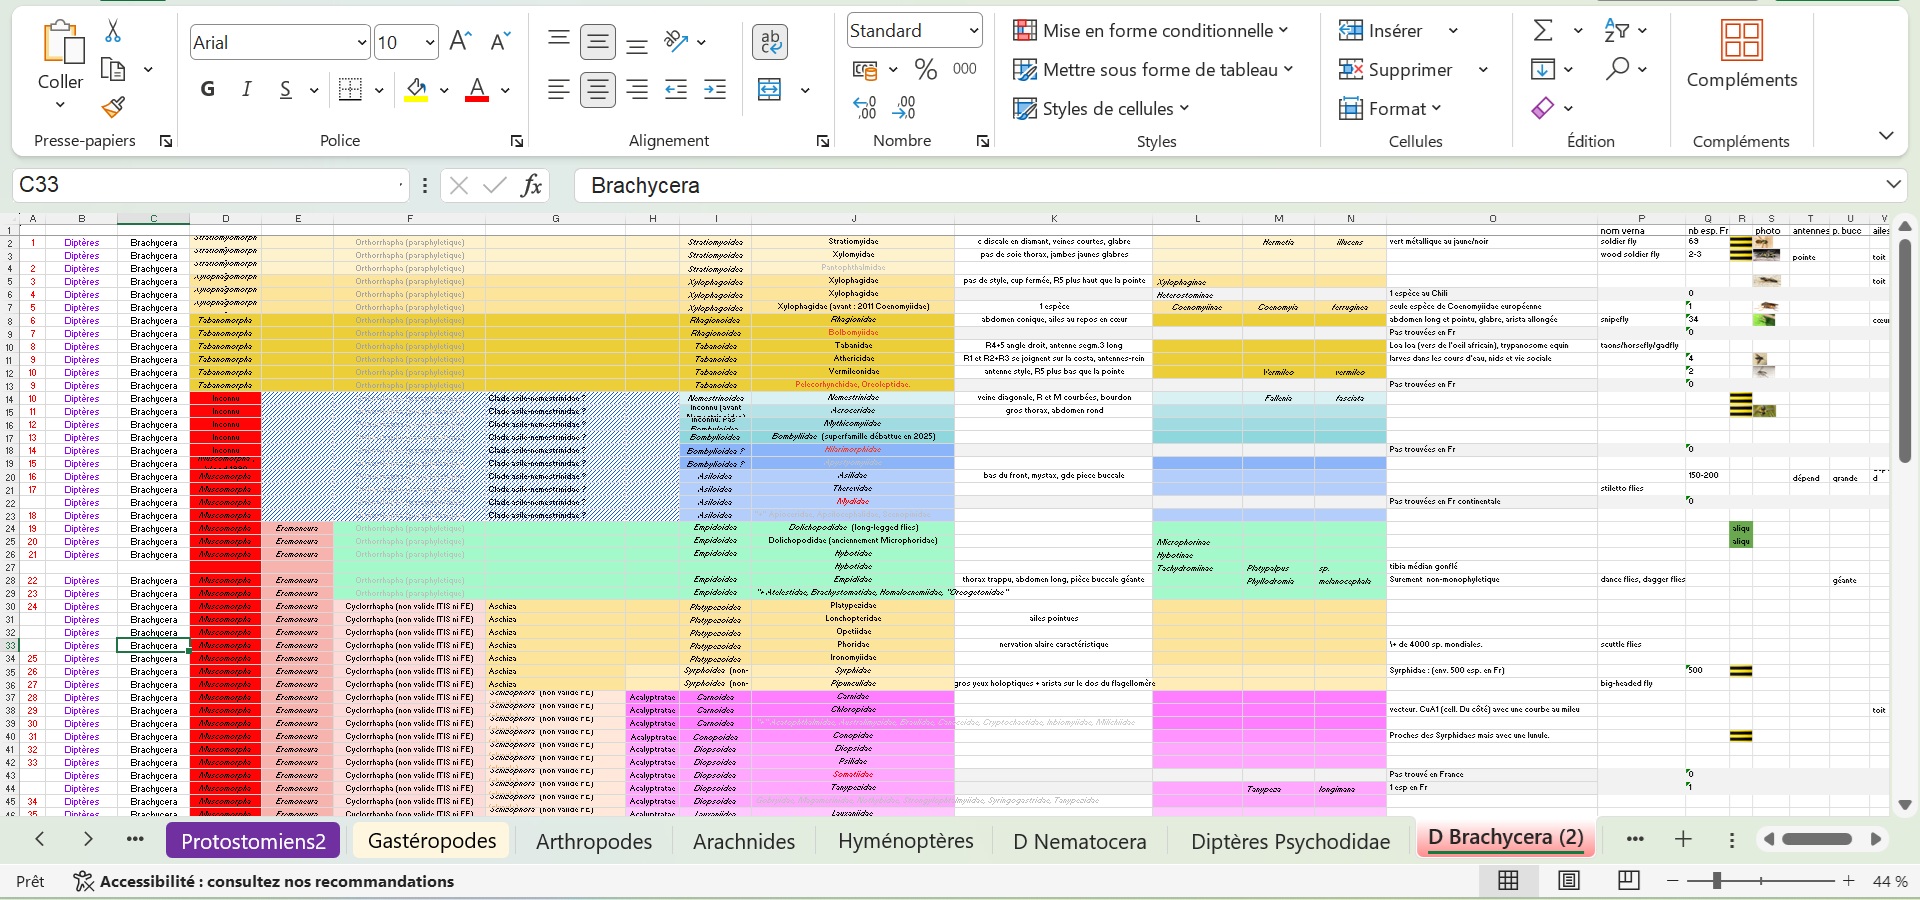Open the Format cells menu
The height and width of the screenshot is (900, 1920).
(x=1391, y=108)
